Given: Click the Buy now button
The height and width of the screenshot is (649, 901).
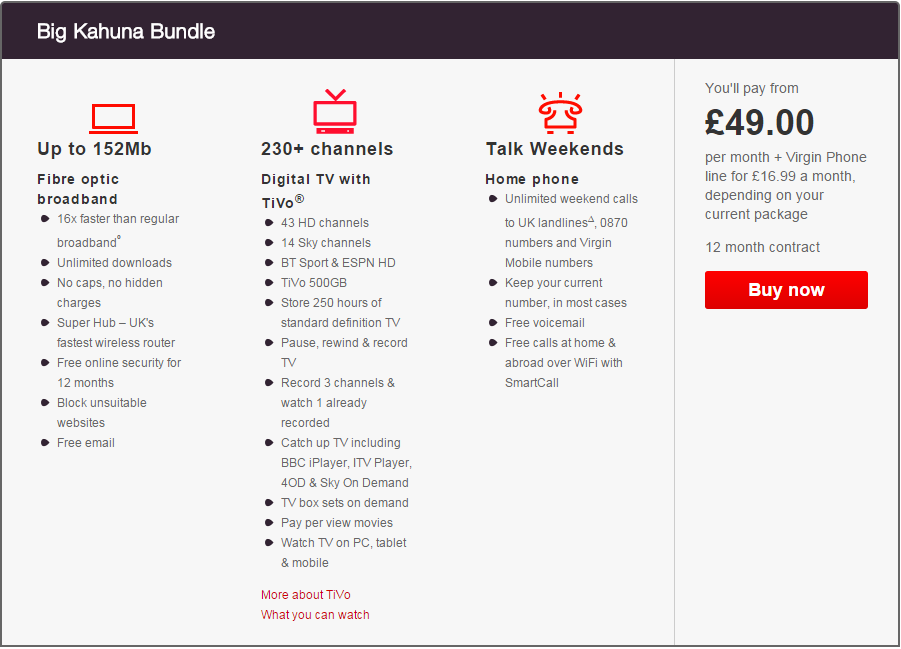Looking at the screenshot, I should (786, 290).
